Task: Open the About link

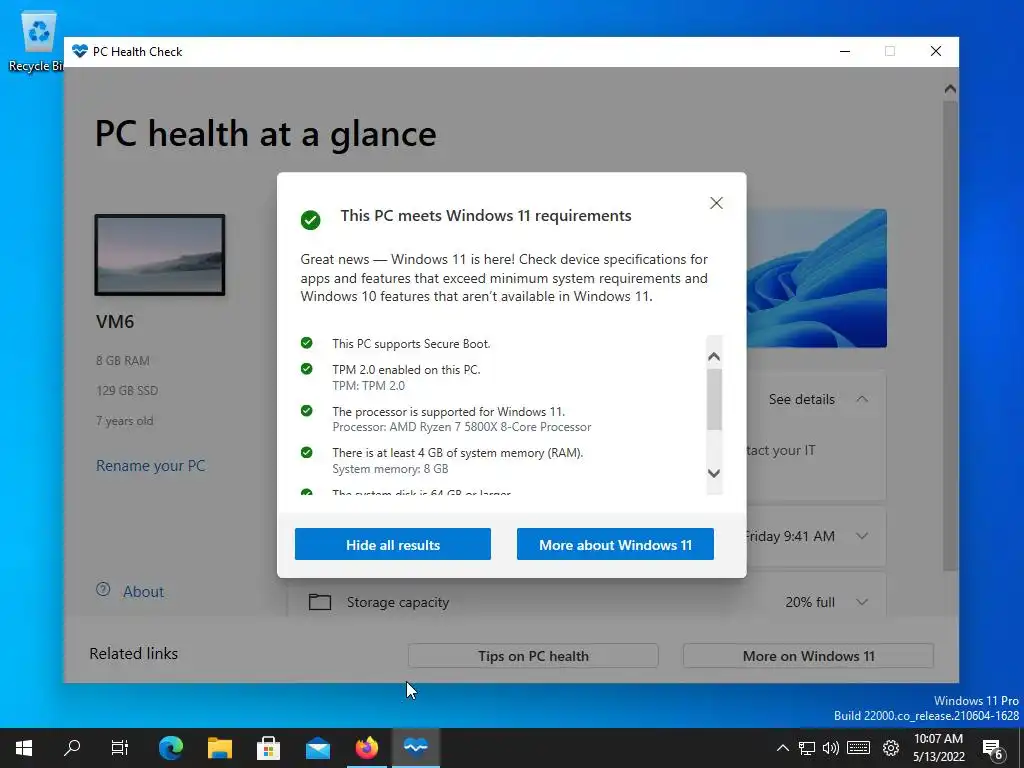Action: [x=144, y=592]
